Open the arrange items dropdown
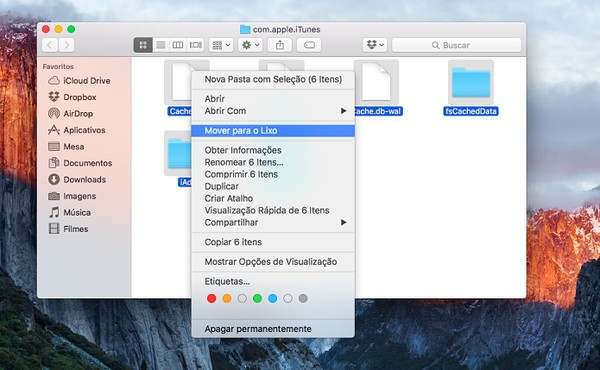This screenshot has width=600, height=370. 221,45
